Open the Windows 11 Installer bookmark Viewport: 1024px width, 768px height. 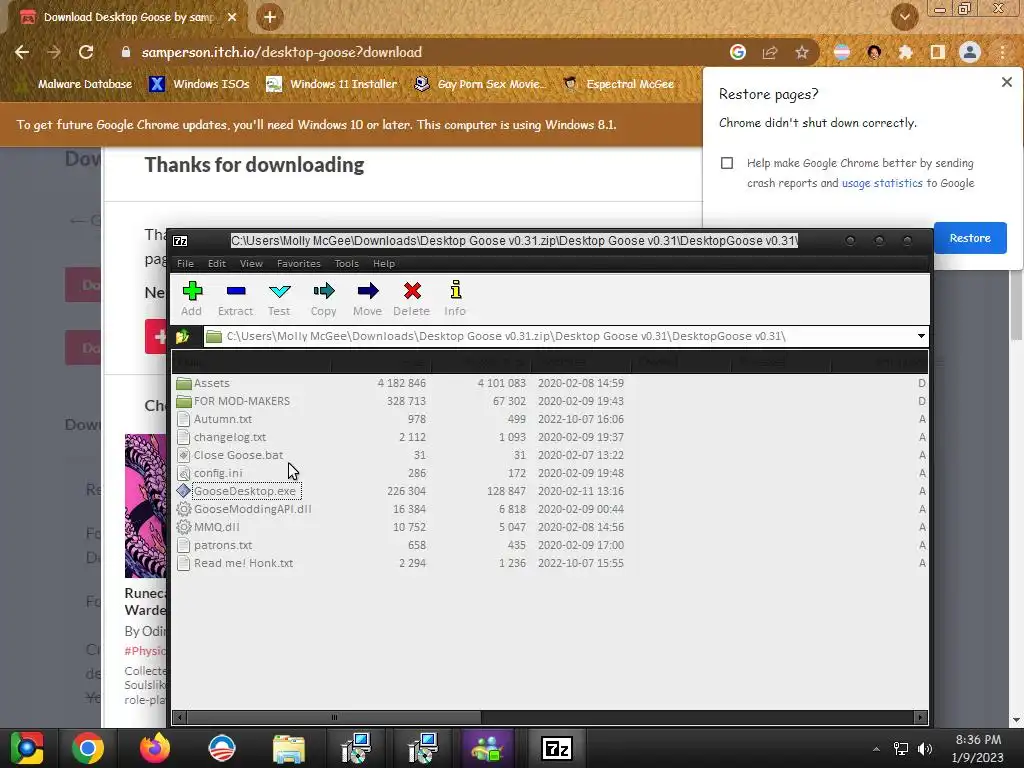(332, 84)
